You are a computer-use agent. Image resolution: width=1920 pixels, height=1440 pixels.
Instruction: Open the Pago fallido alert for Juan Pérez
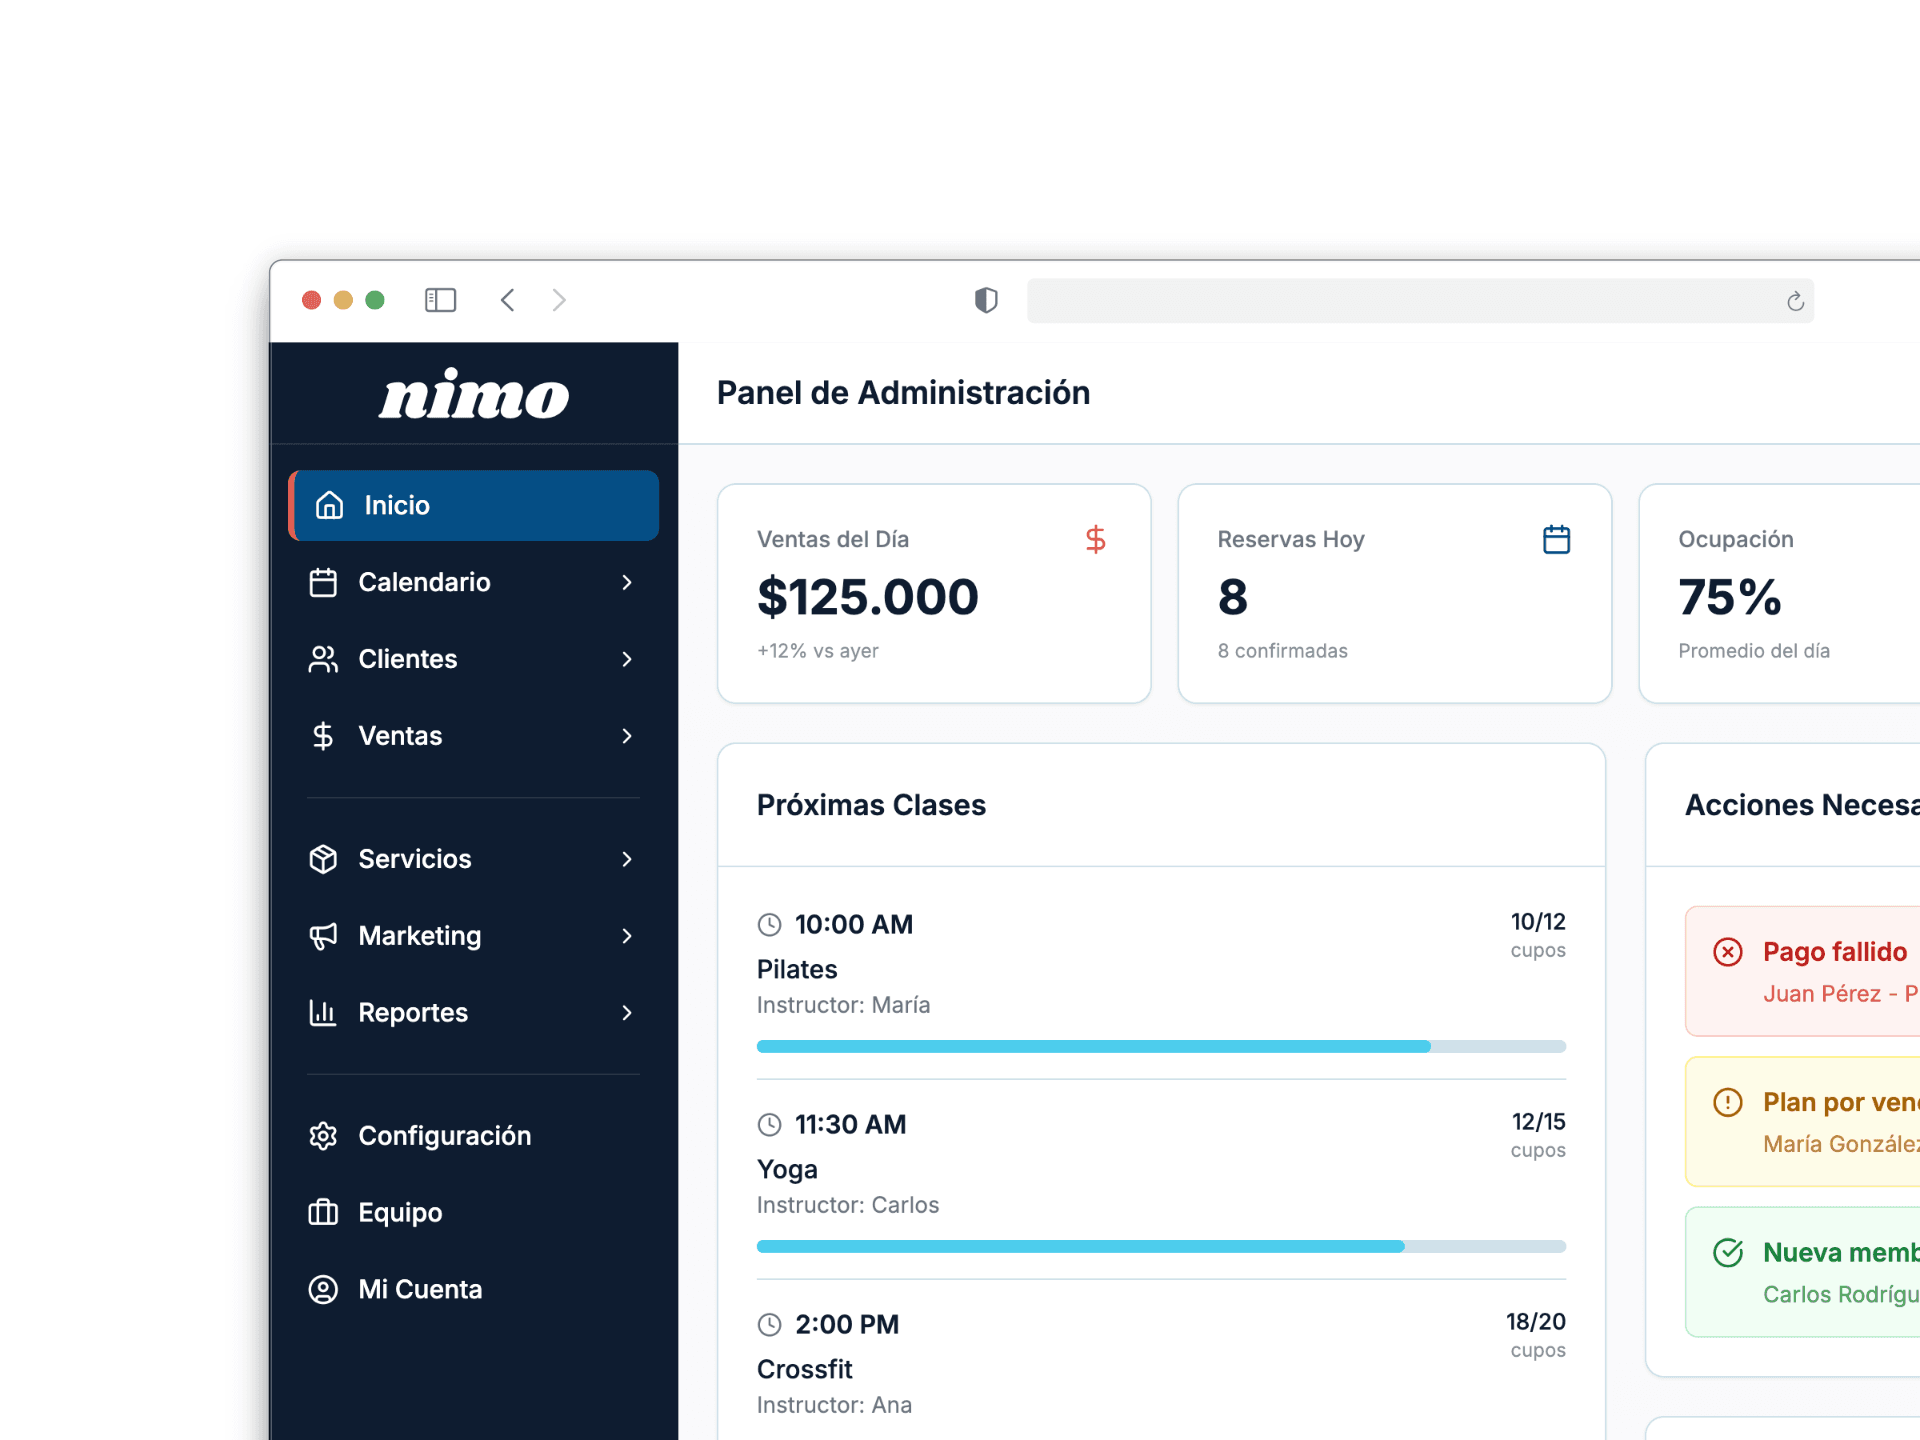tap(1836, 971)
